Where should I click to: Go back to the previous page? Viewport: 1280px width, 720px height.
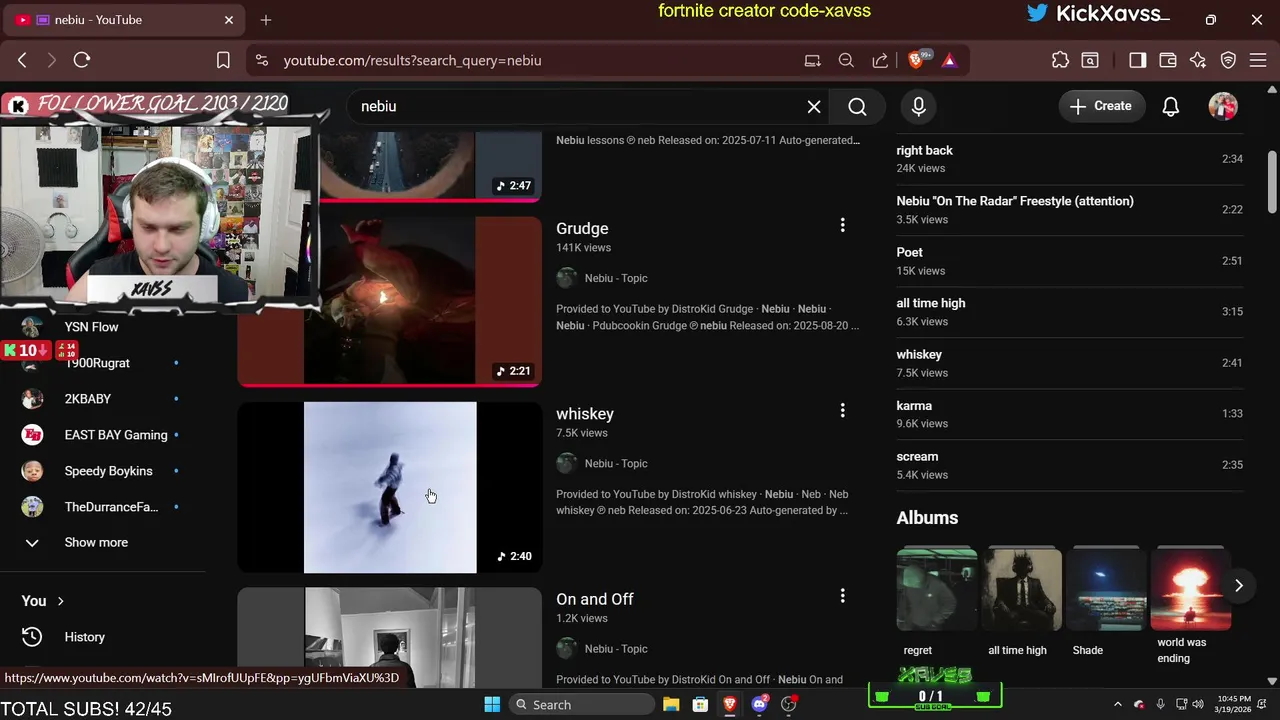22,60
